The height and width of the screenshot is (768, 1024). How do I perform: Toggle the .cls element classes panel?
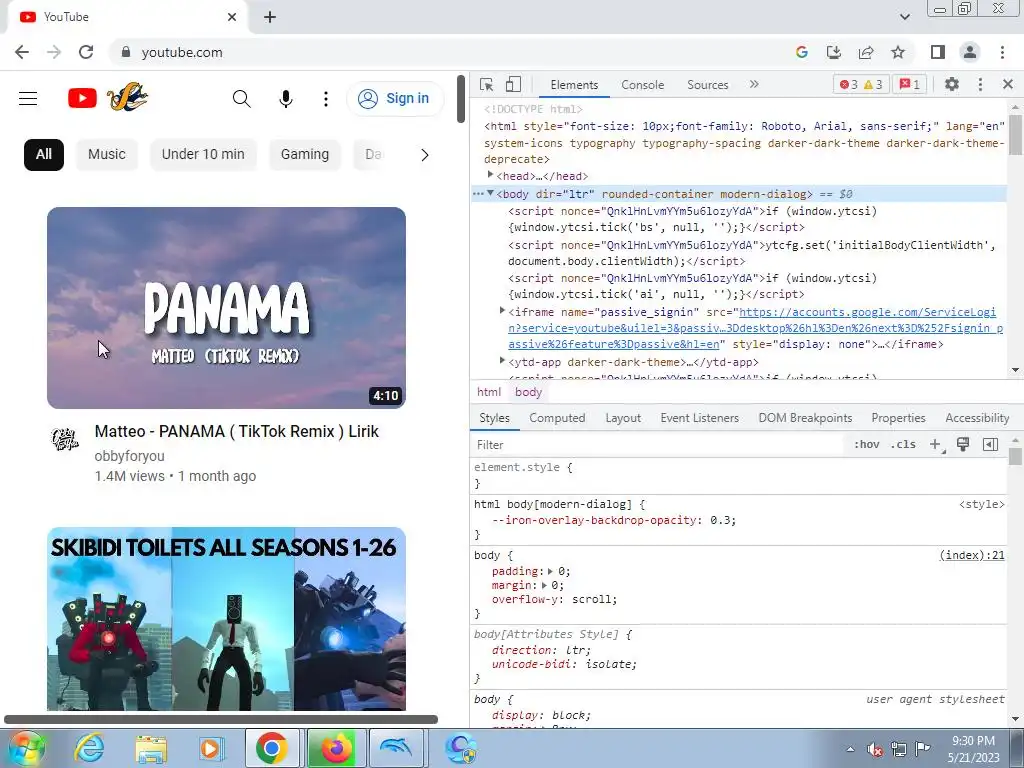903,445
